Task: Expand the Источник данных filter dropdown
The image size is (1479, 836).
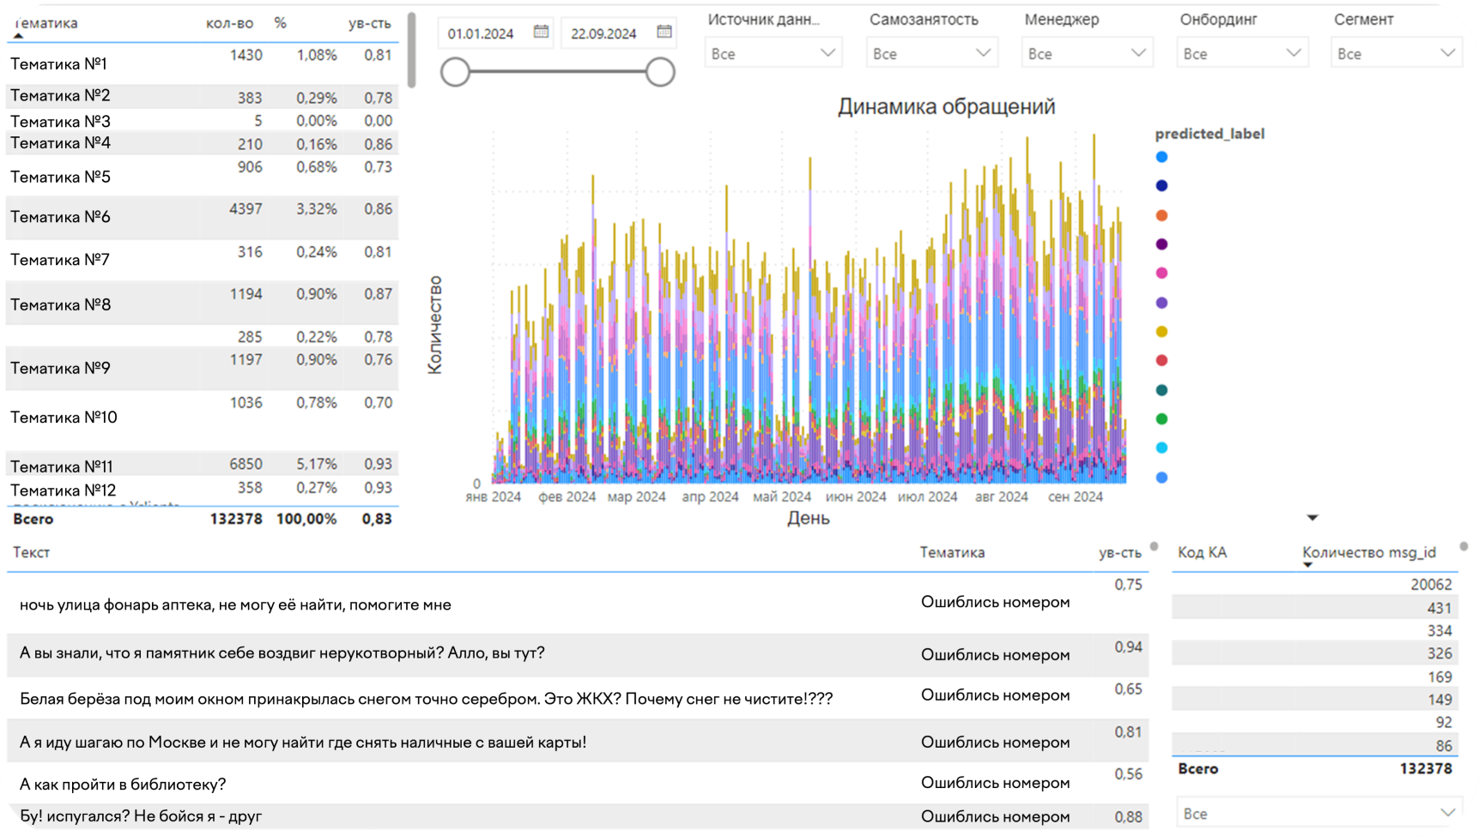Action: click(x=774, y=53)
